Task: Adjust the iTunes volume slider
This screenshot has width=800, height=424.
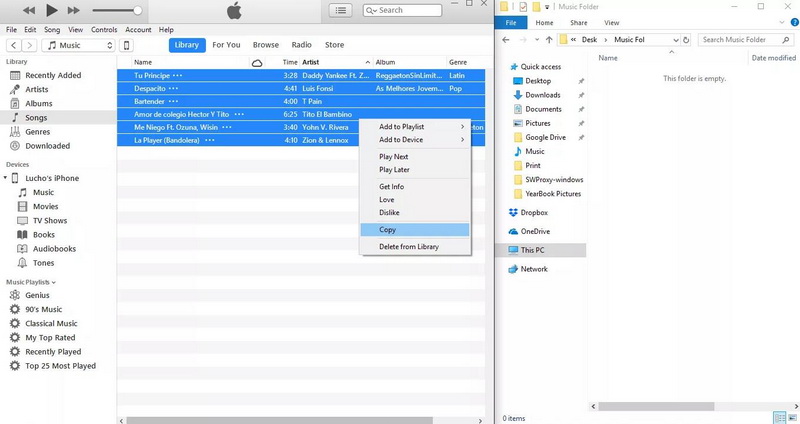Action: (x=116, y=11)
